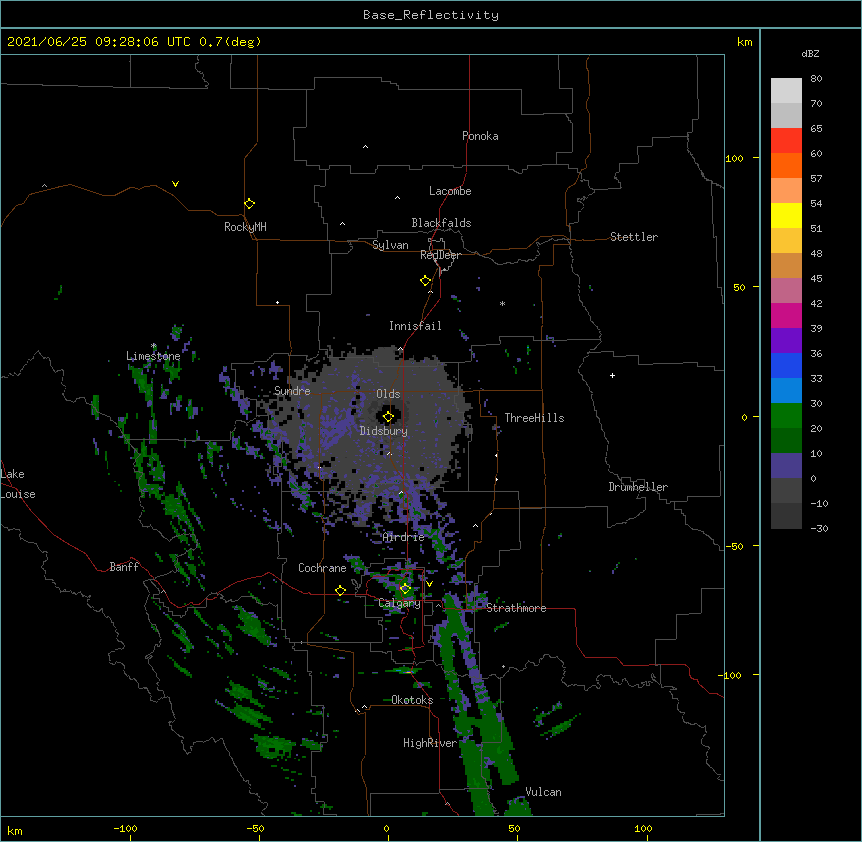The image size is (862, 842).
Task: Click the white asterisk above Limestone label
Action: (154, 346)
